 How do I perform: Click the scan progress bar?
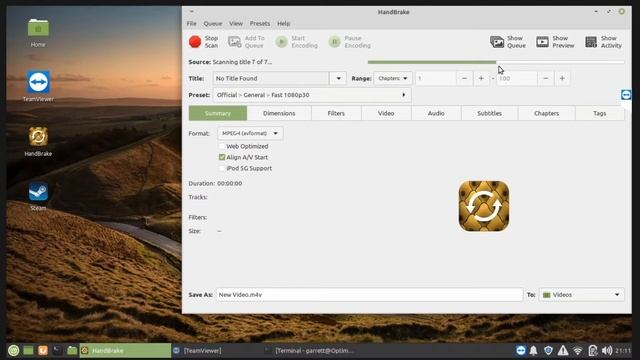point(496,62)
